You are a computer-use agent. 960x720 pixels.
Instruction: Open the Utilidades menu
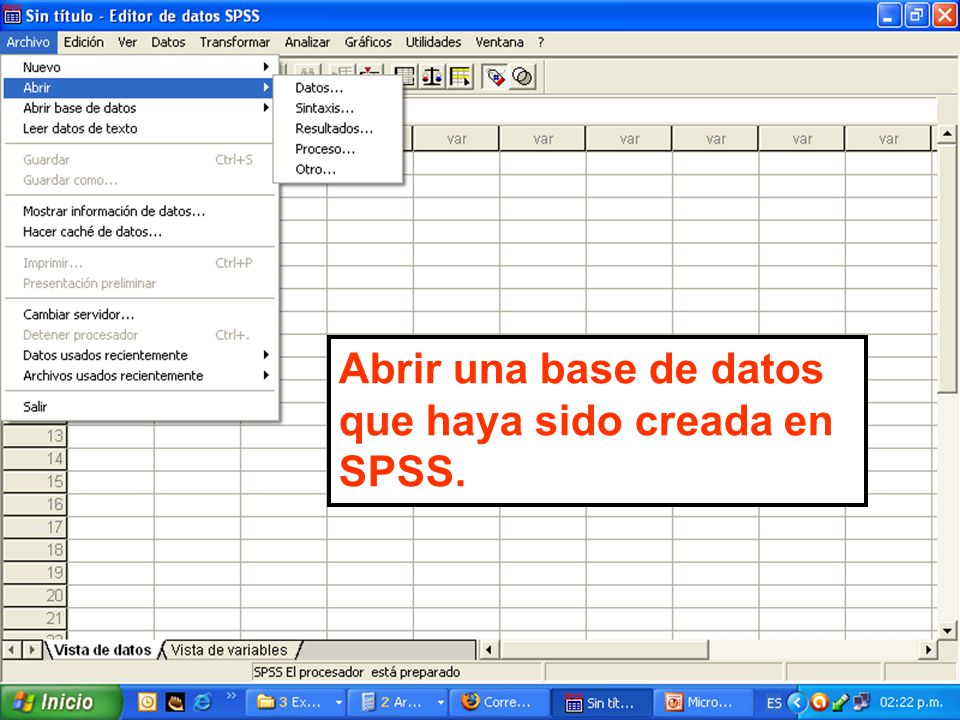tap(433, 42)
